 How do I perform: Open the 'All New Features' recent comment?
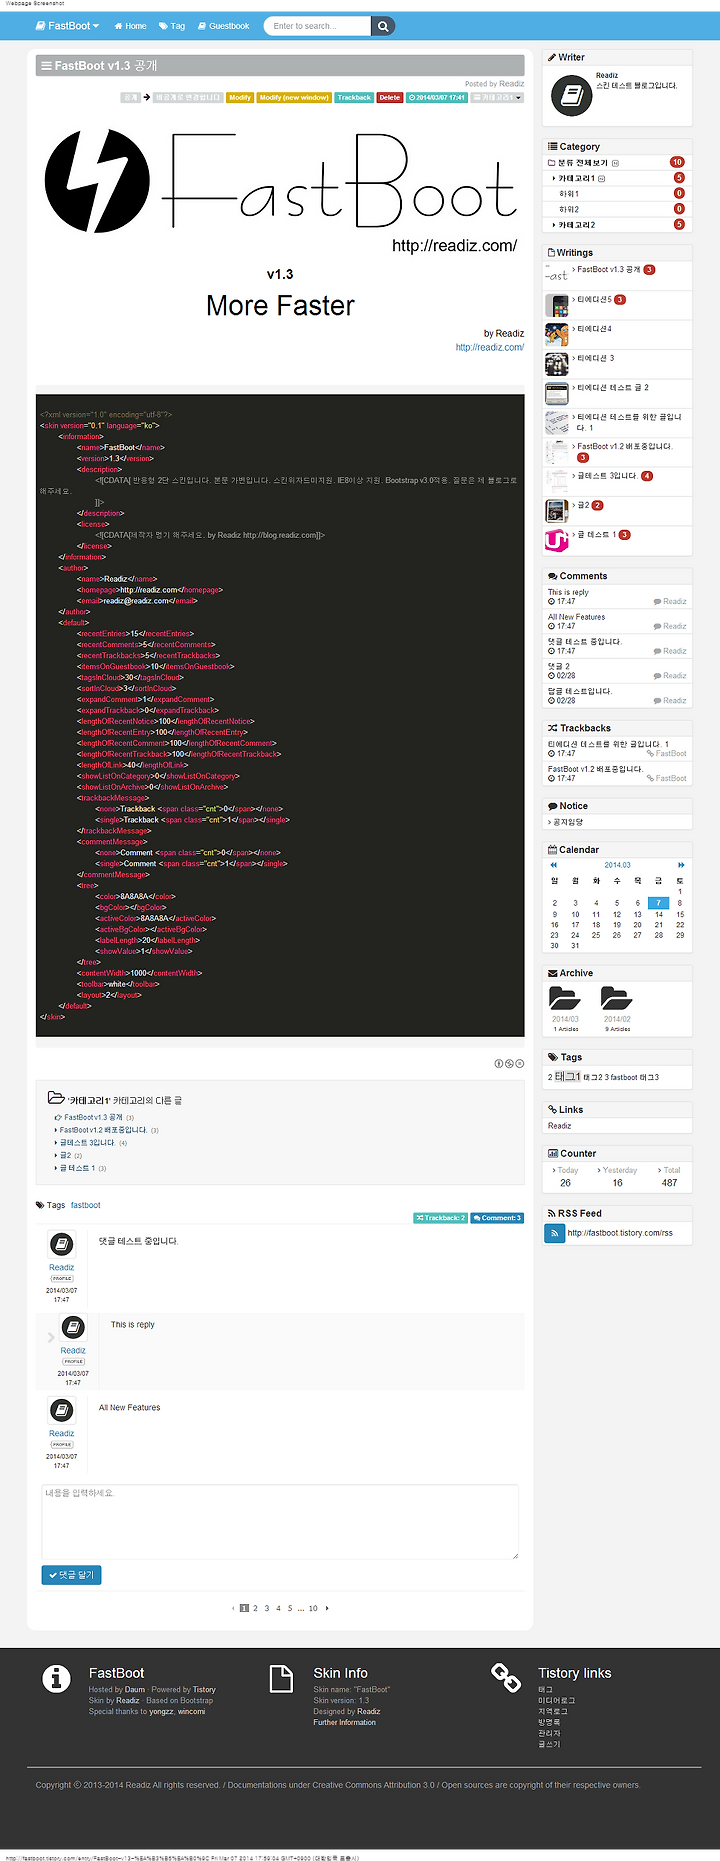[x=576, y=617]
